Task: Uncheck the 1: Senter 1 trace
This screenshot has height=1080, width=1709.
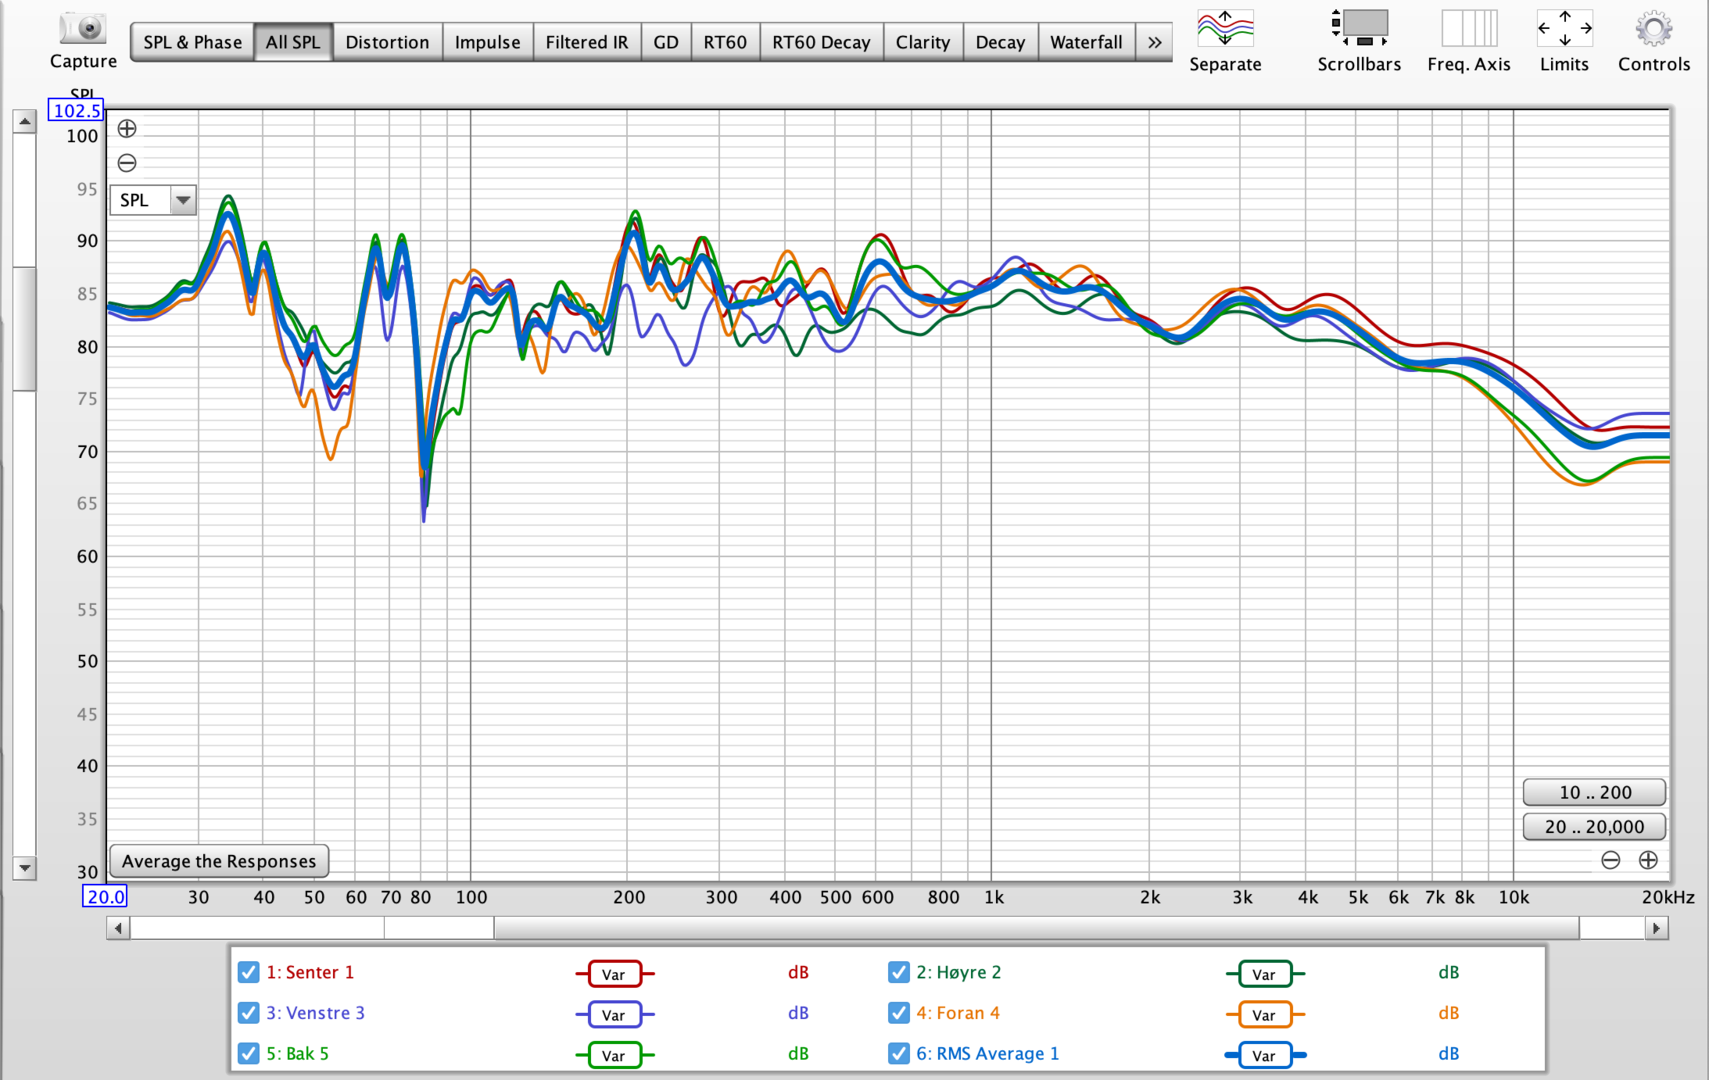Action: click(249, 972)
